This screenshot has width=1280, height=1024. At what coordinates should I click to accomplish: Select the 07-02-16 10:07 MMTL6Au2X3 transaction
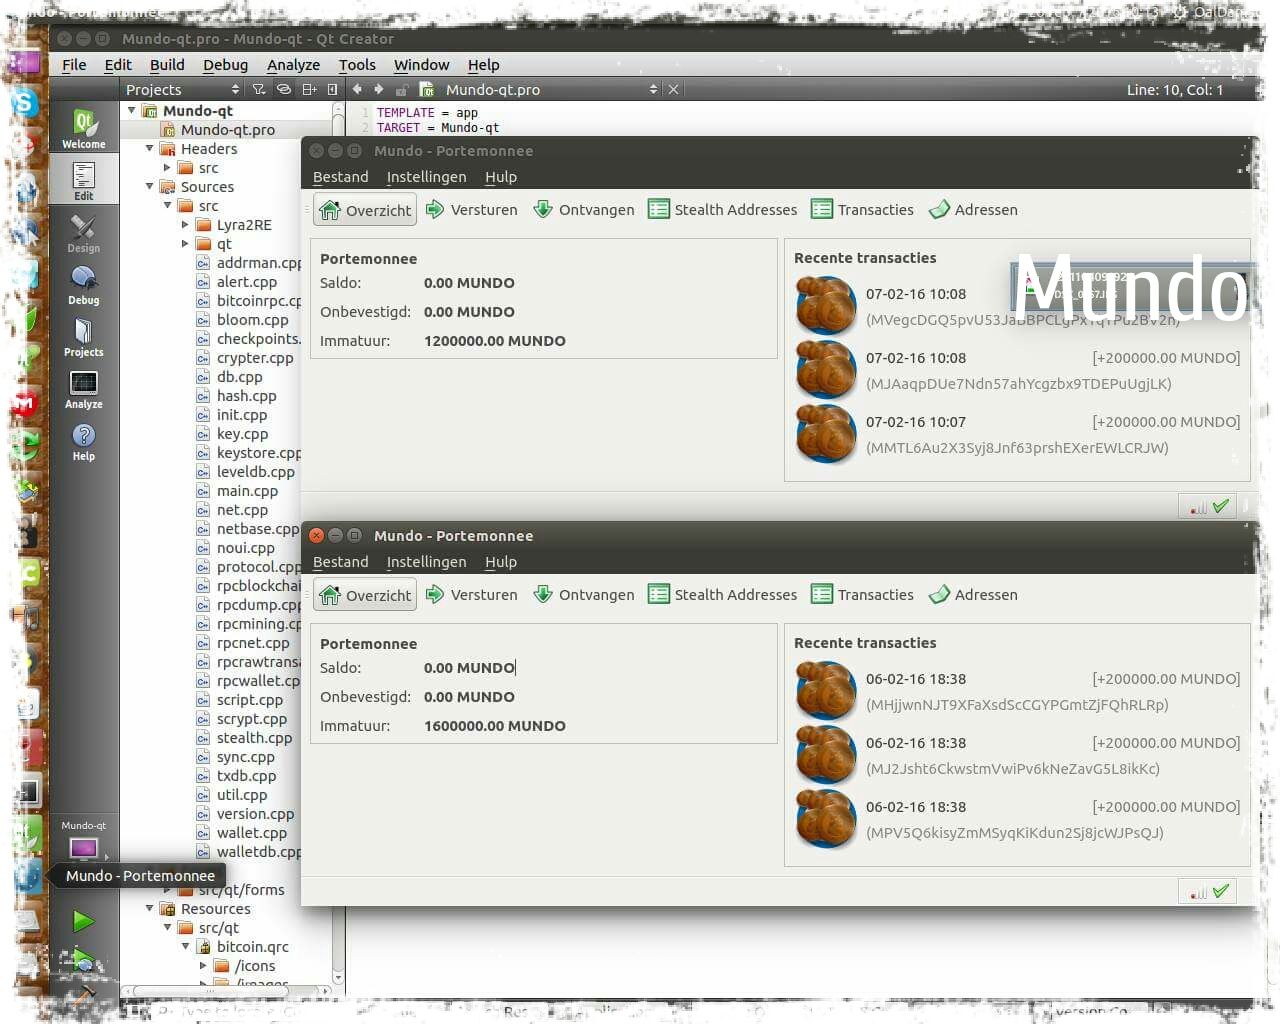(1017, 434)
